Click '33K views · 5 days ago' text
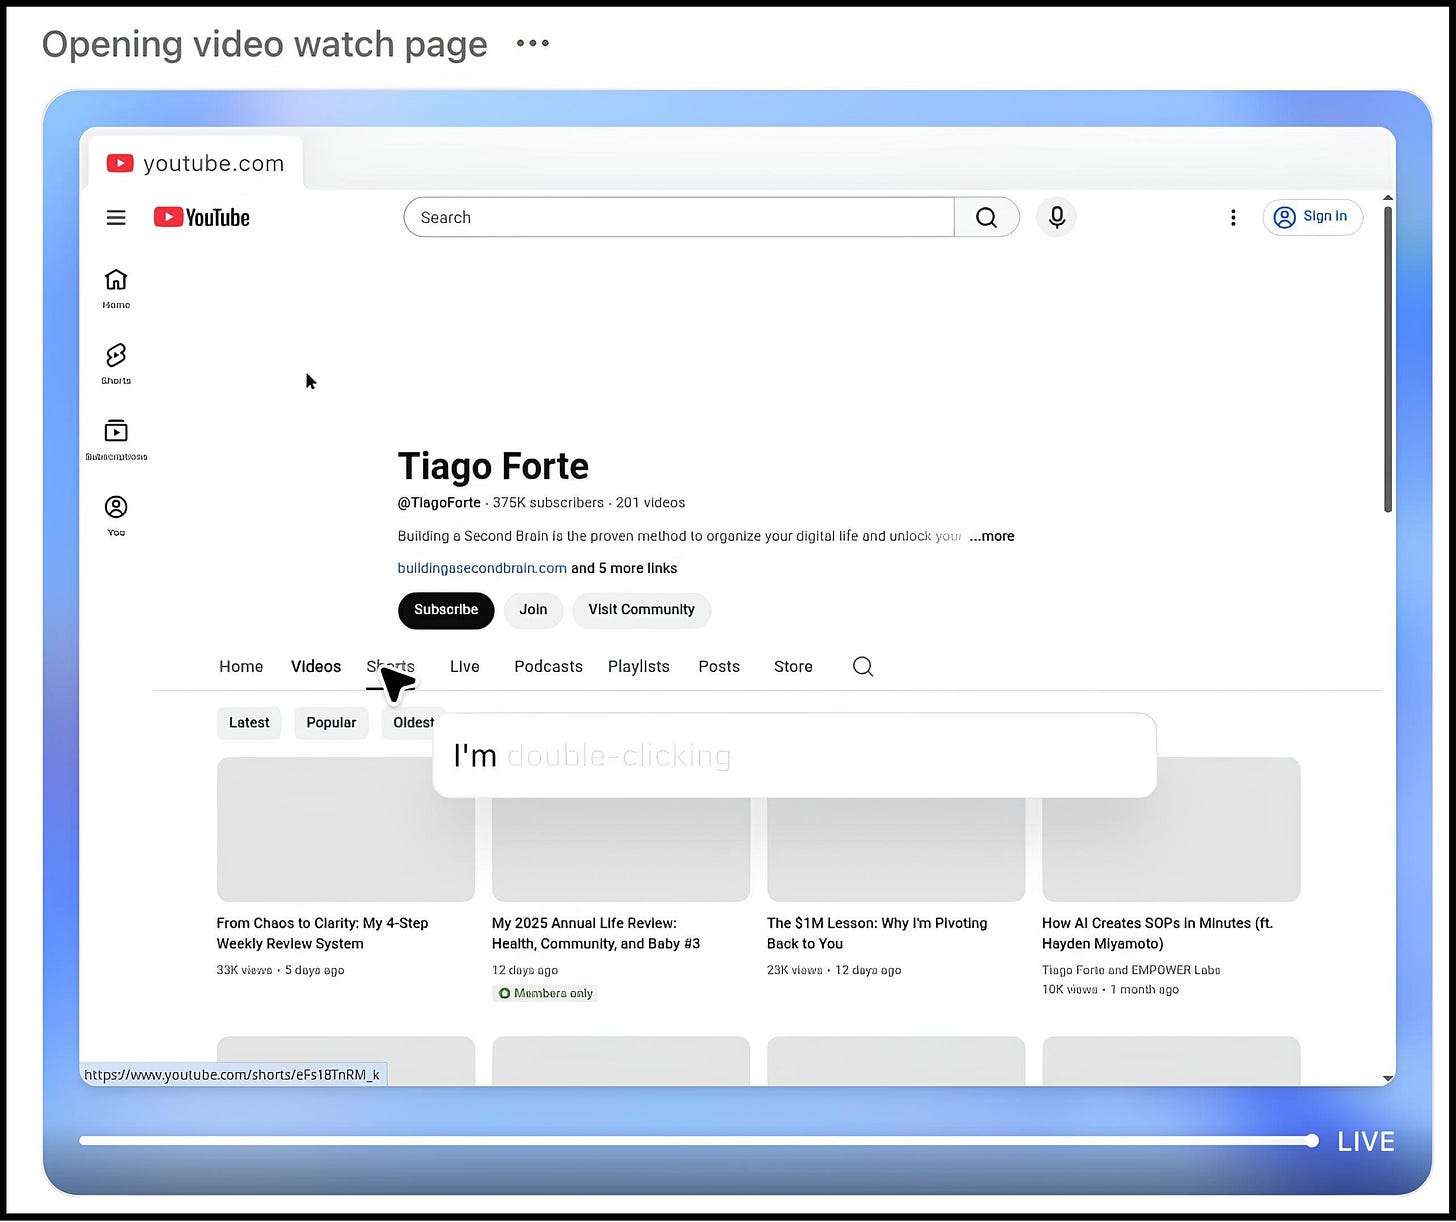Viewport: 1456px width, 1222px height. (x=280, y=970)
